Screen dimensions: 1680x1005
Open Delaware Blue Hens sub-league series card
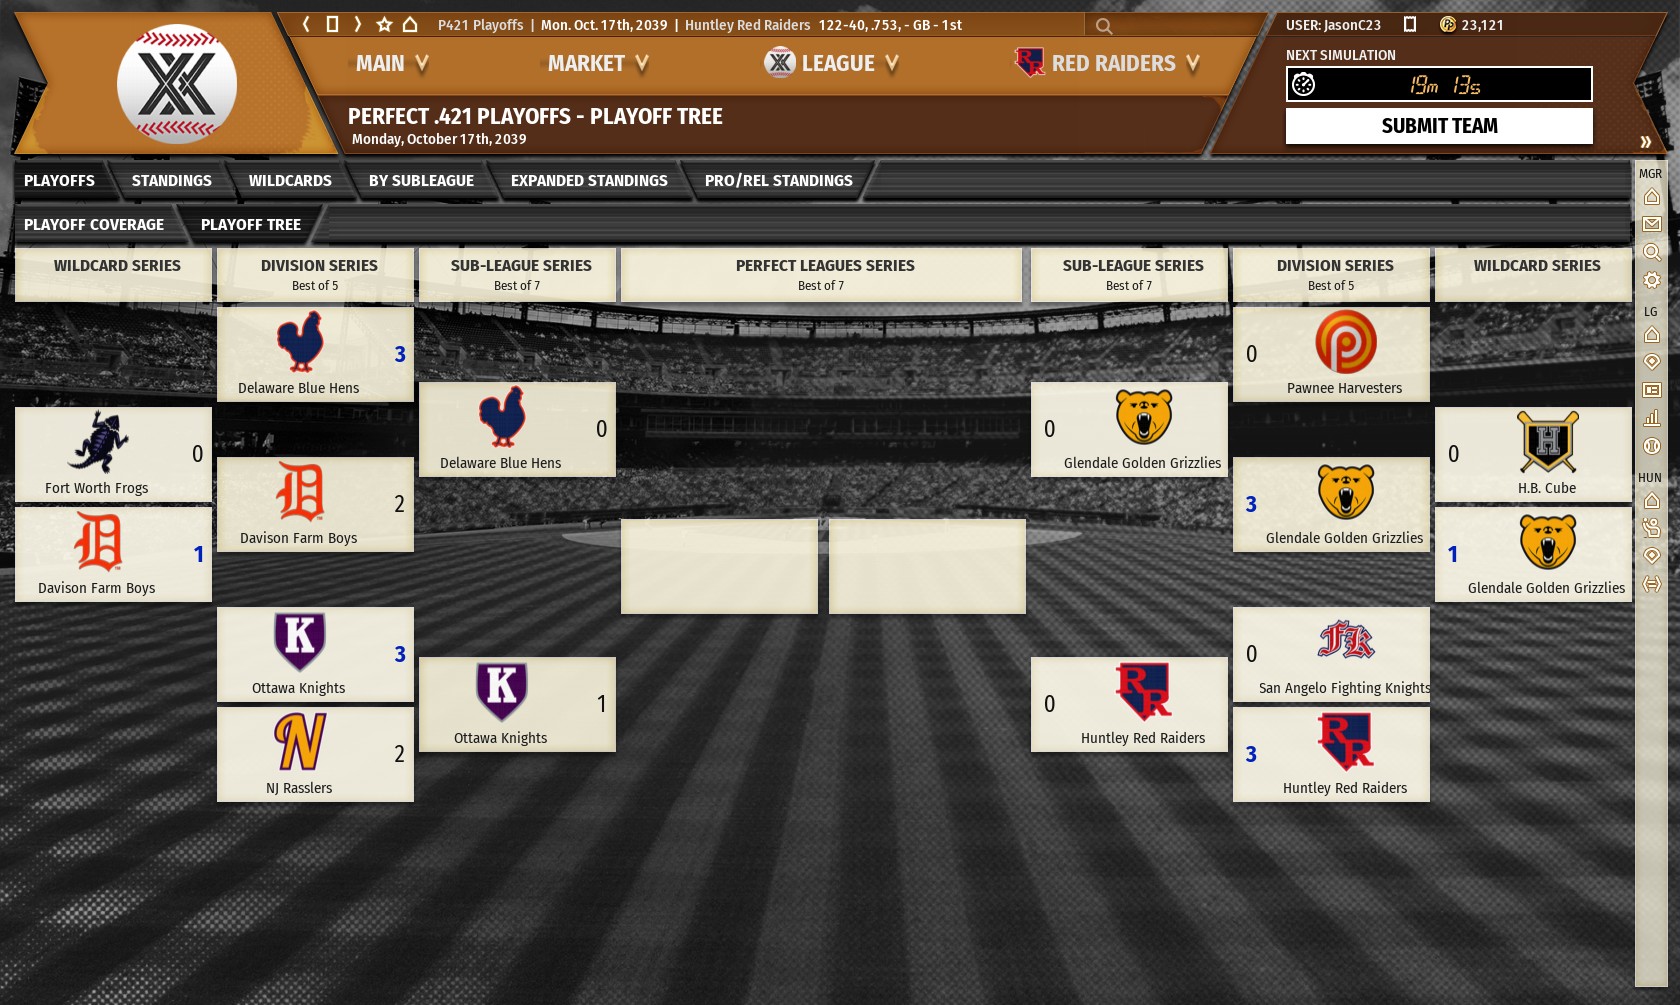tap(517, 429)
